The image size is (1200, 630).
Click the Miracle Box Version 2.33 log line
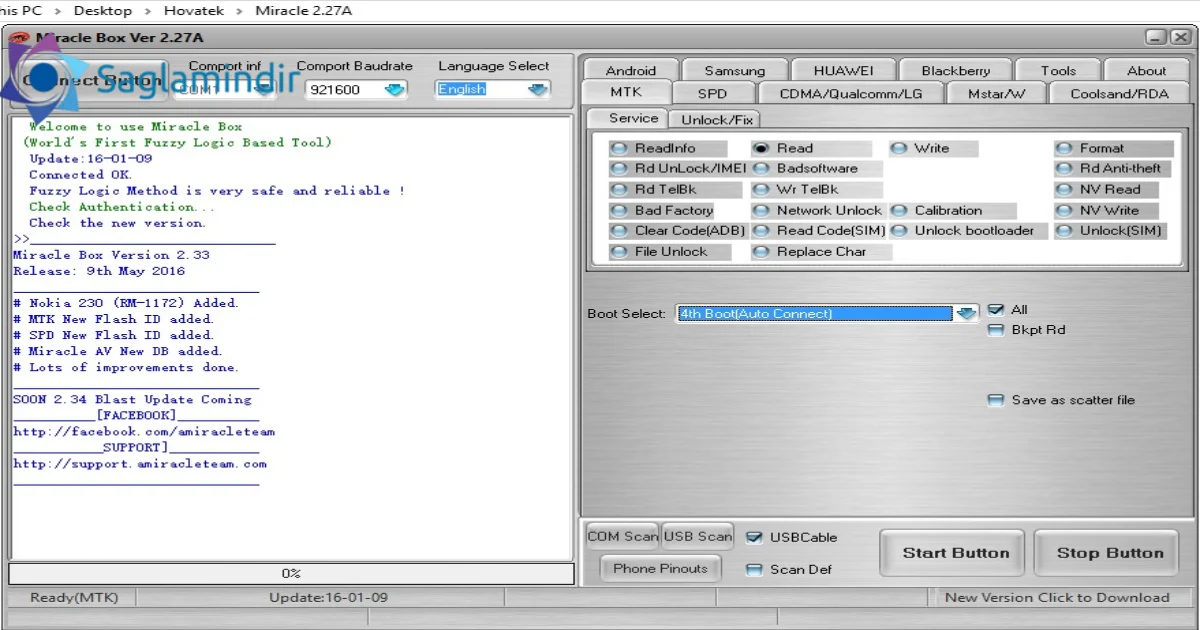[x=111, y=255]
